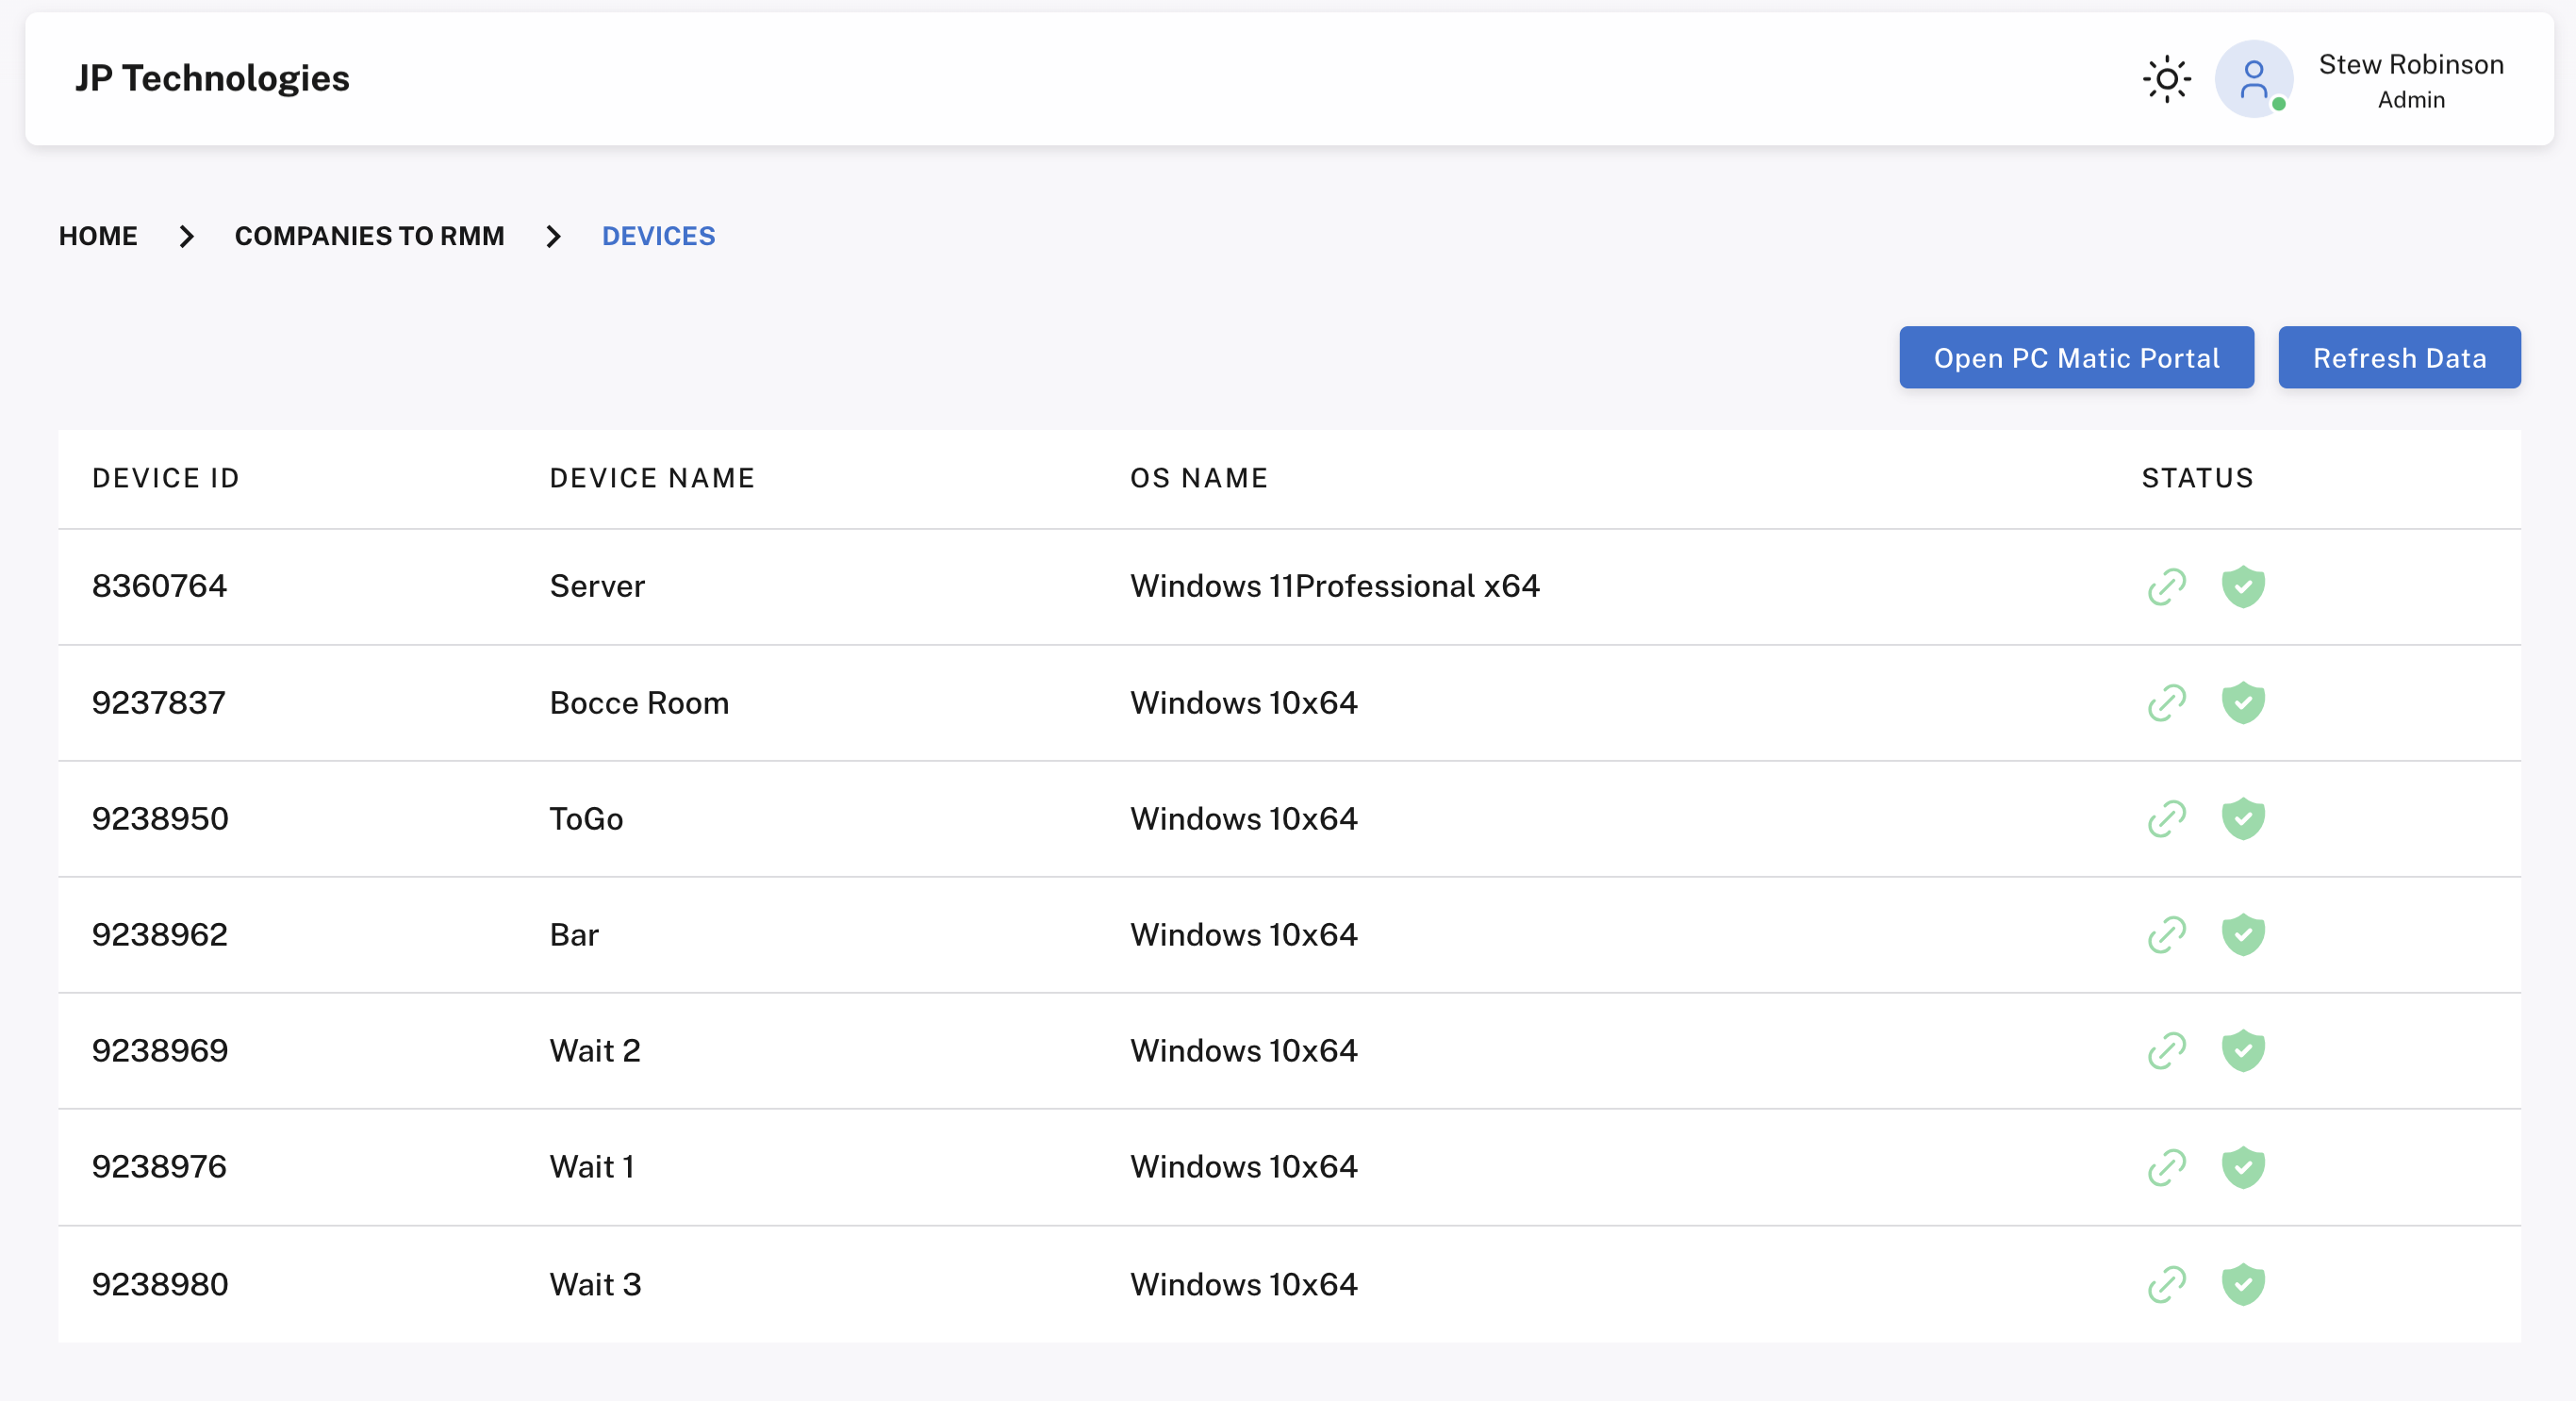Click the shield status icon for Server
Screen dimensions: 2576x1401
2243,587
